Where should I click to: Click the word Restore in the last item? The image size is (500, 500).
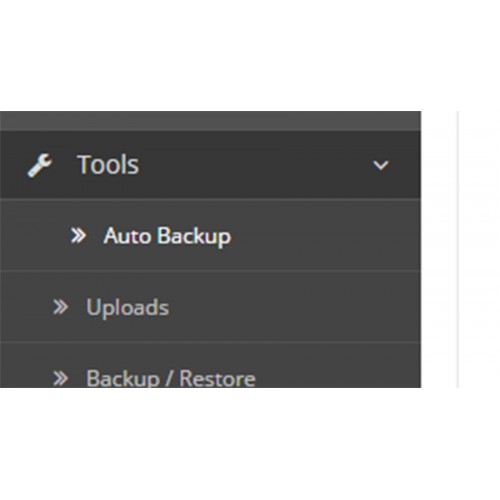click(x=217, y=379)
